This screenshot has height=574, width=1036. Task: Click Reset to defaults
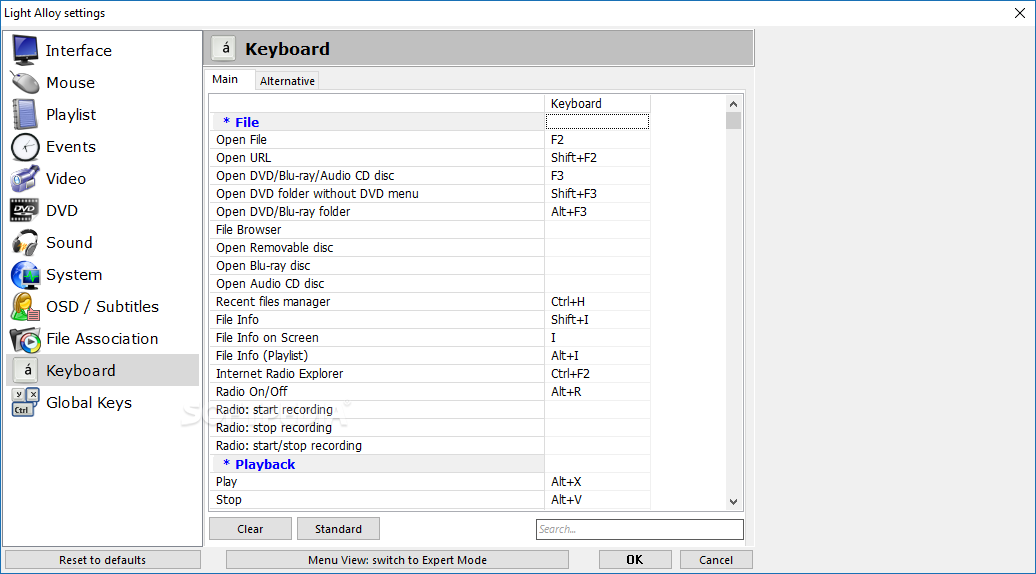coord(102,560)
